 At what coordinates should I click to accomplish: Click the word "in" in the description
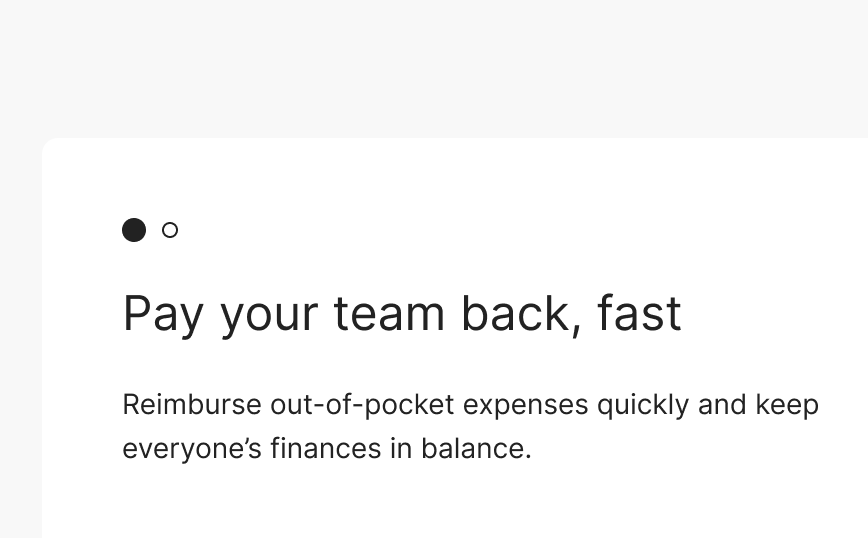click(401, 448)
